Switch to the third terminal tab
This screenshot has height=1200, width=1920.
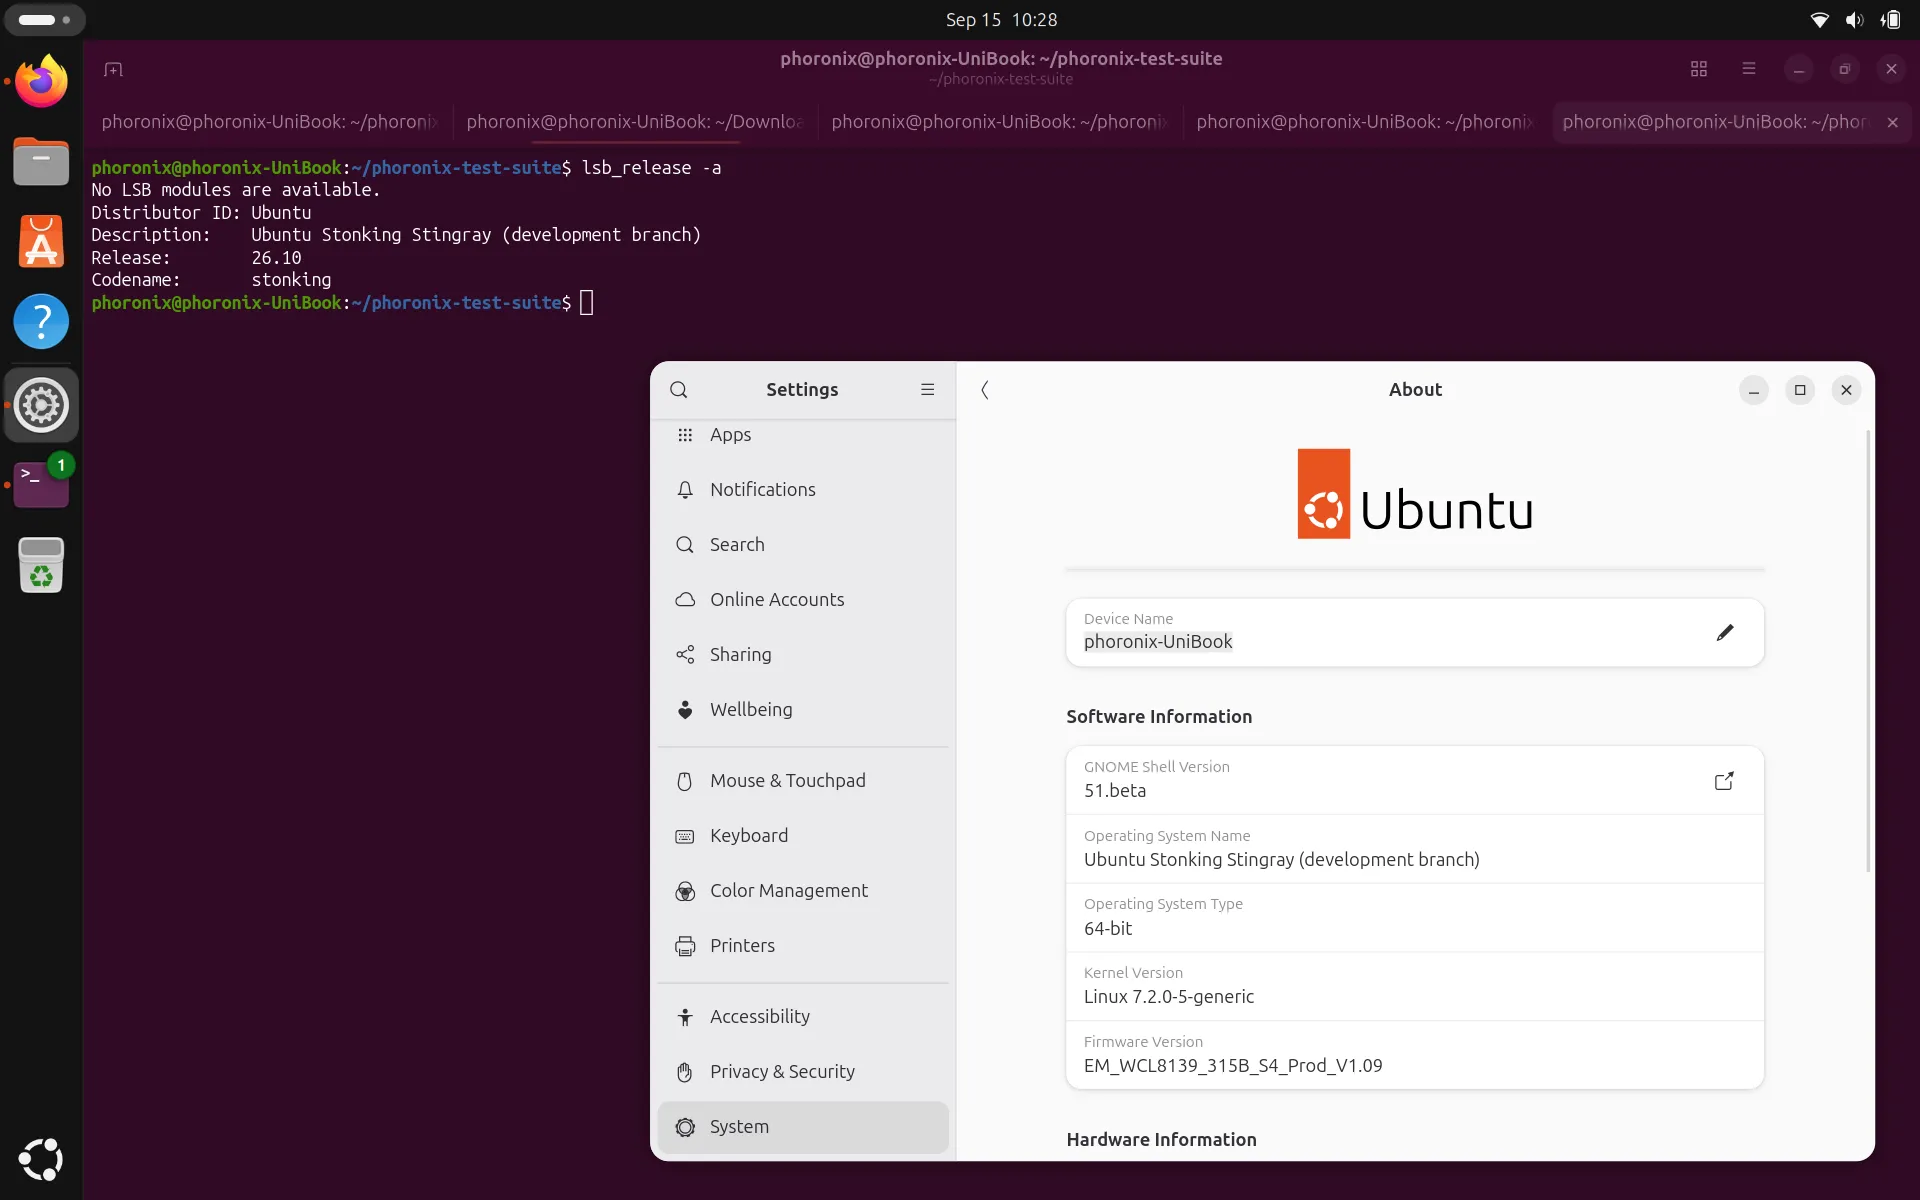coord(1000,122)
